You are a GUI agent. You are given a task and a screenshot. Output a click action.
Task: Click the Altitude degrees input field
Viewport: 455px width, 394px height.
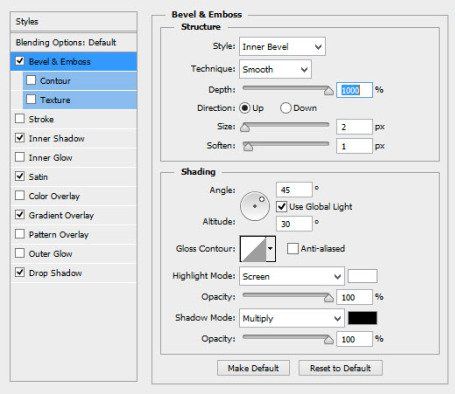[x=294, y=224]
